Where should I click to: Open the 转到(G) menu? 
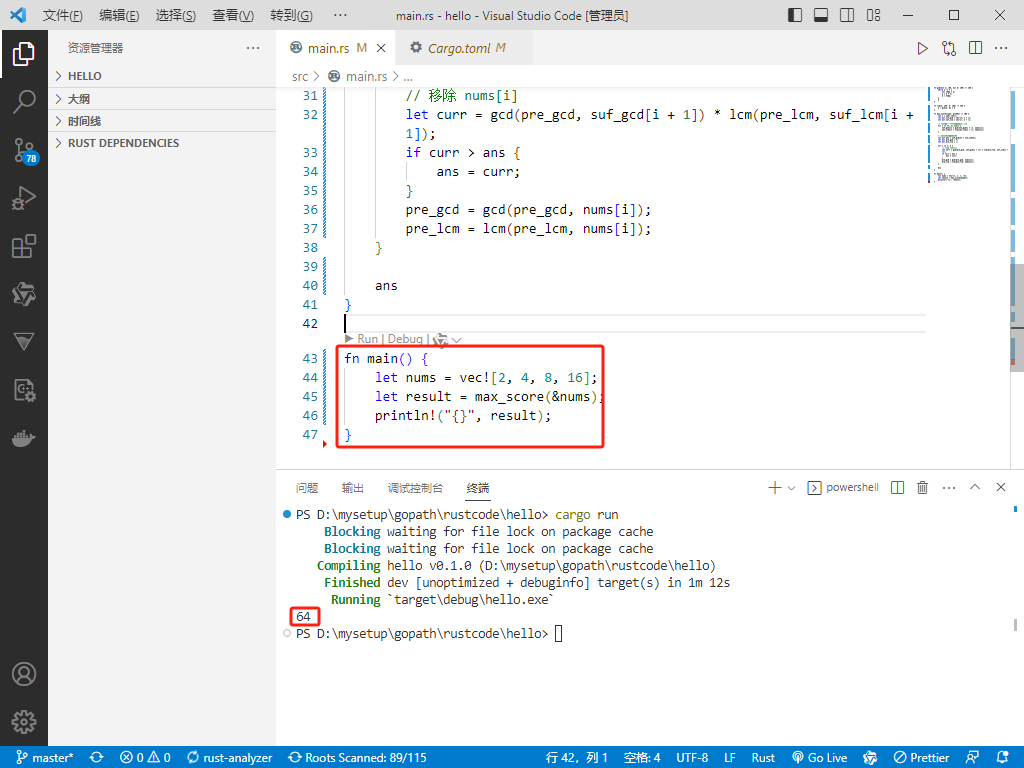[291, 15]
